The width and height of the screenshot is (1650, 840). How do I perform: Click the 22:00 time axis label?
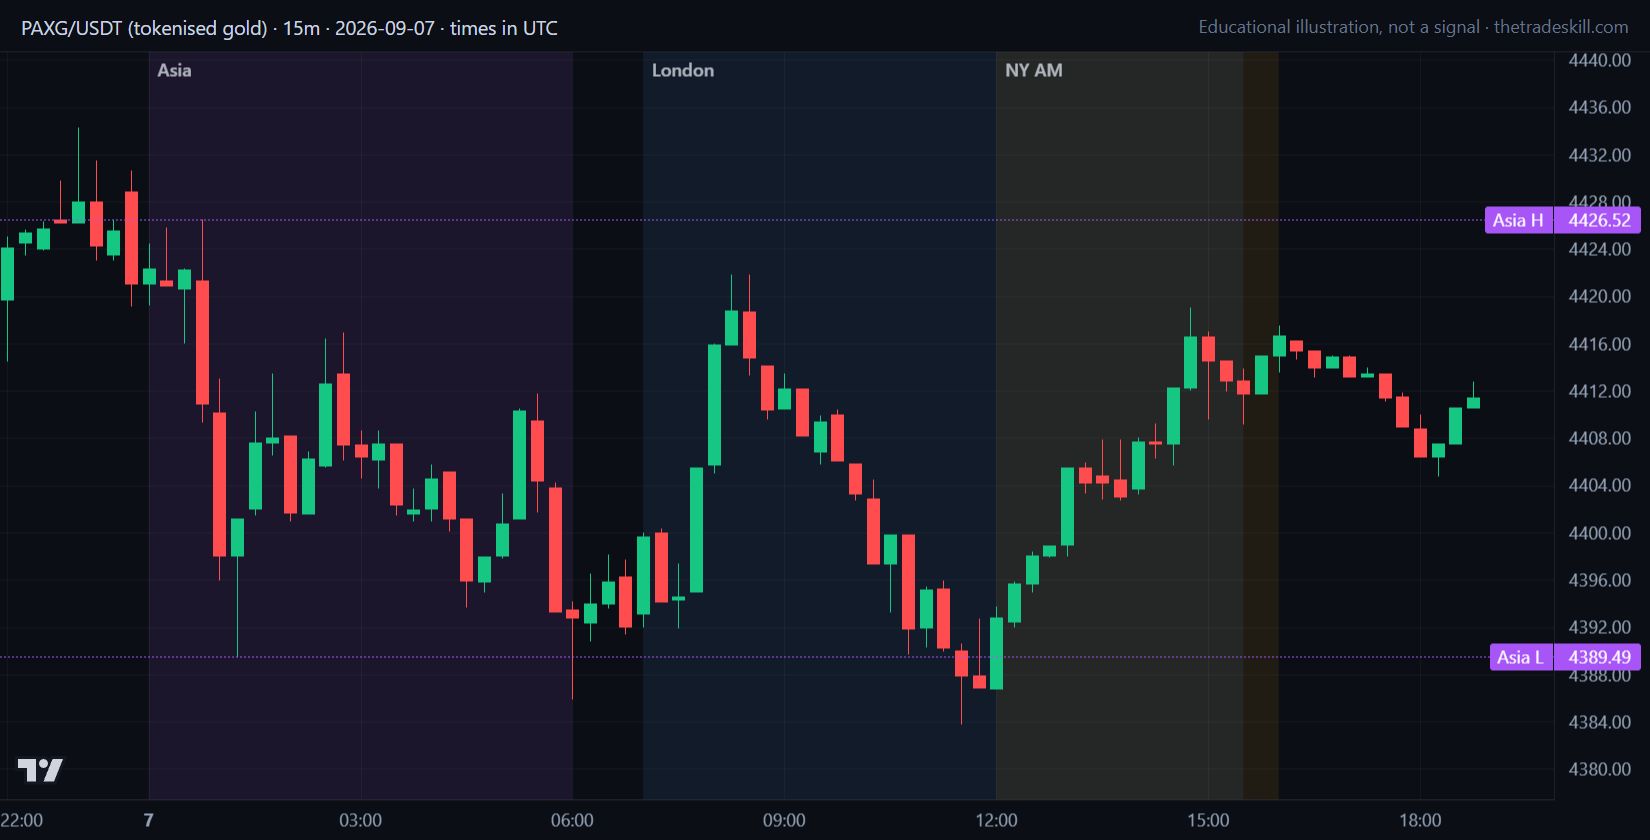[x=22, y=820]
